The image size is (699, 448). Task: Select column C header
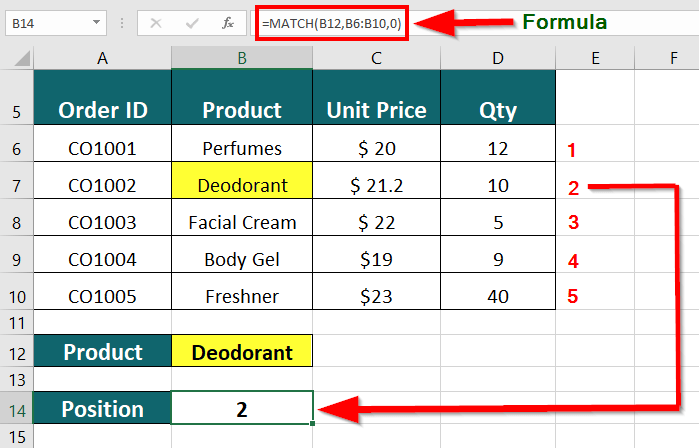click(376, 59)
